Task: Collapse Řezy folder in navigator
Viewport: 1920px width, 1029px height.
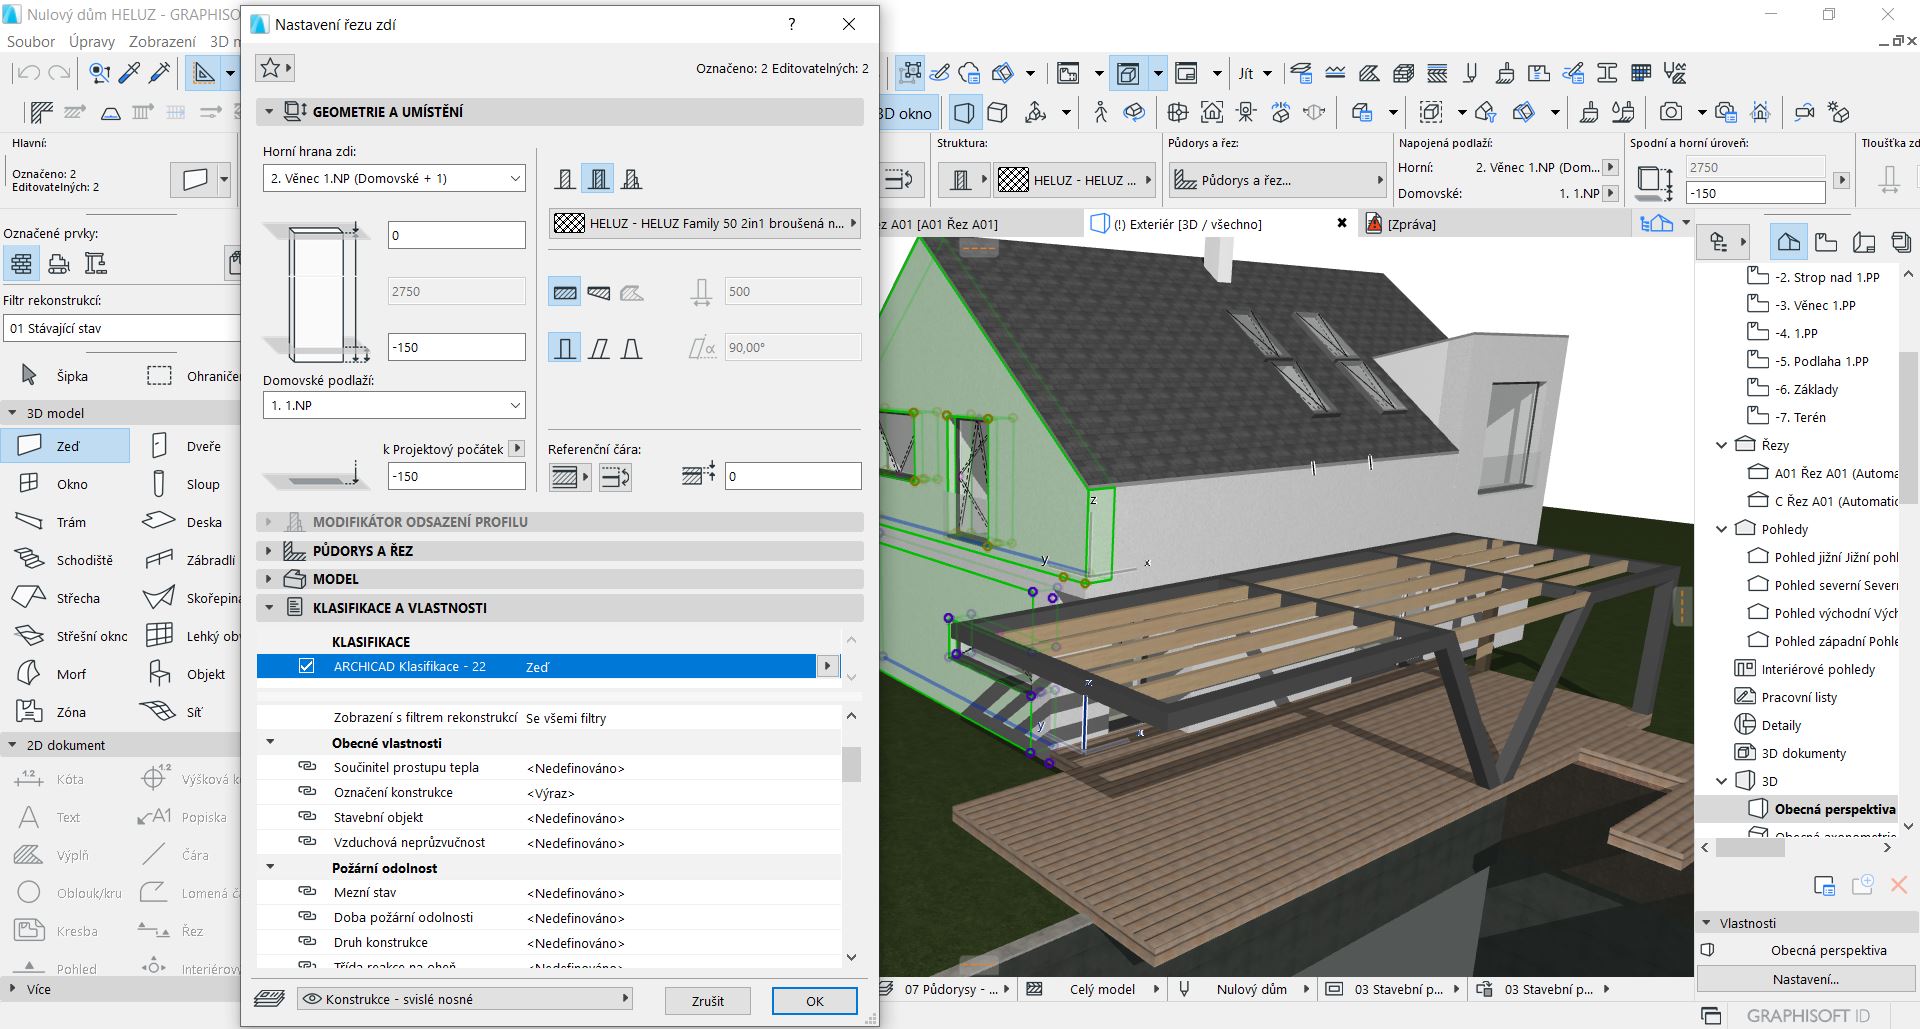Action: 1721,445
